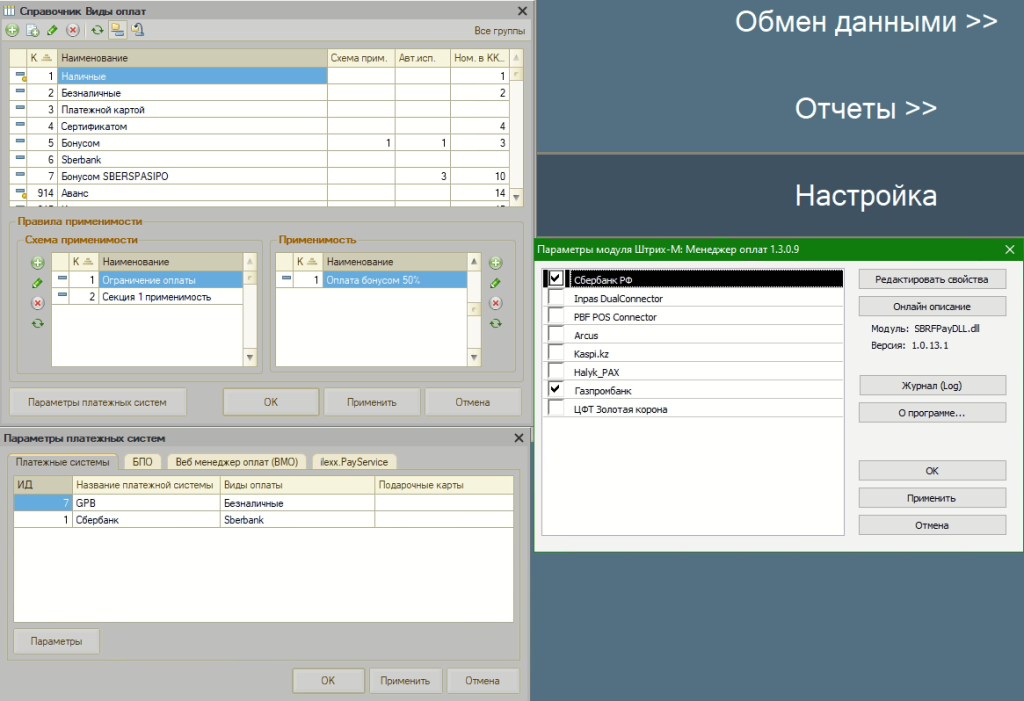Click Применить in Менеджер оплат dialog
The width and height of the screenshot is (1024, 701).
[932, 498]
